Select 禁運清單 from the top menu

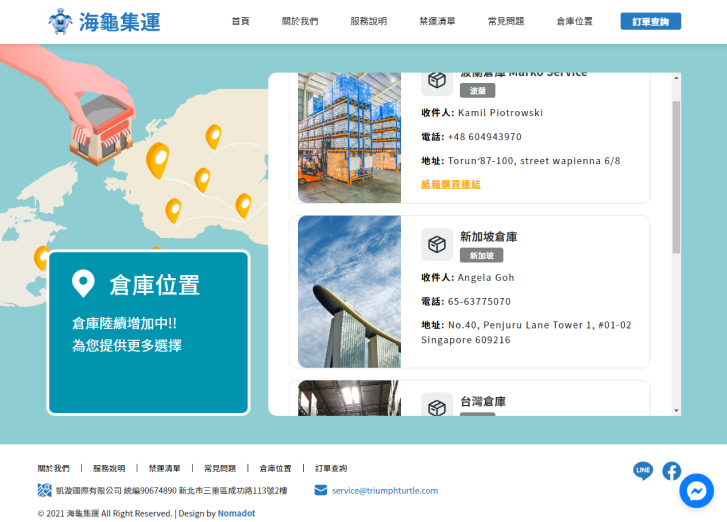(437, 21)
